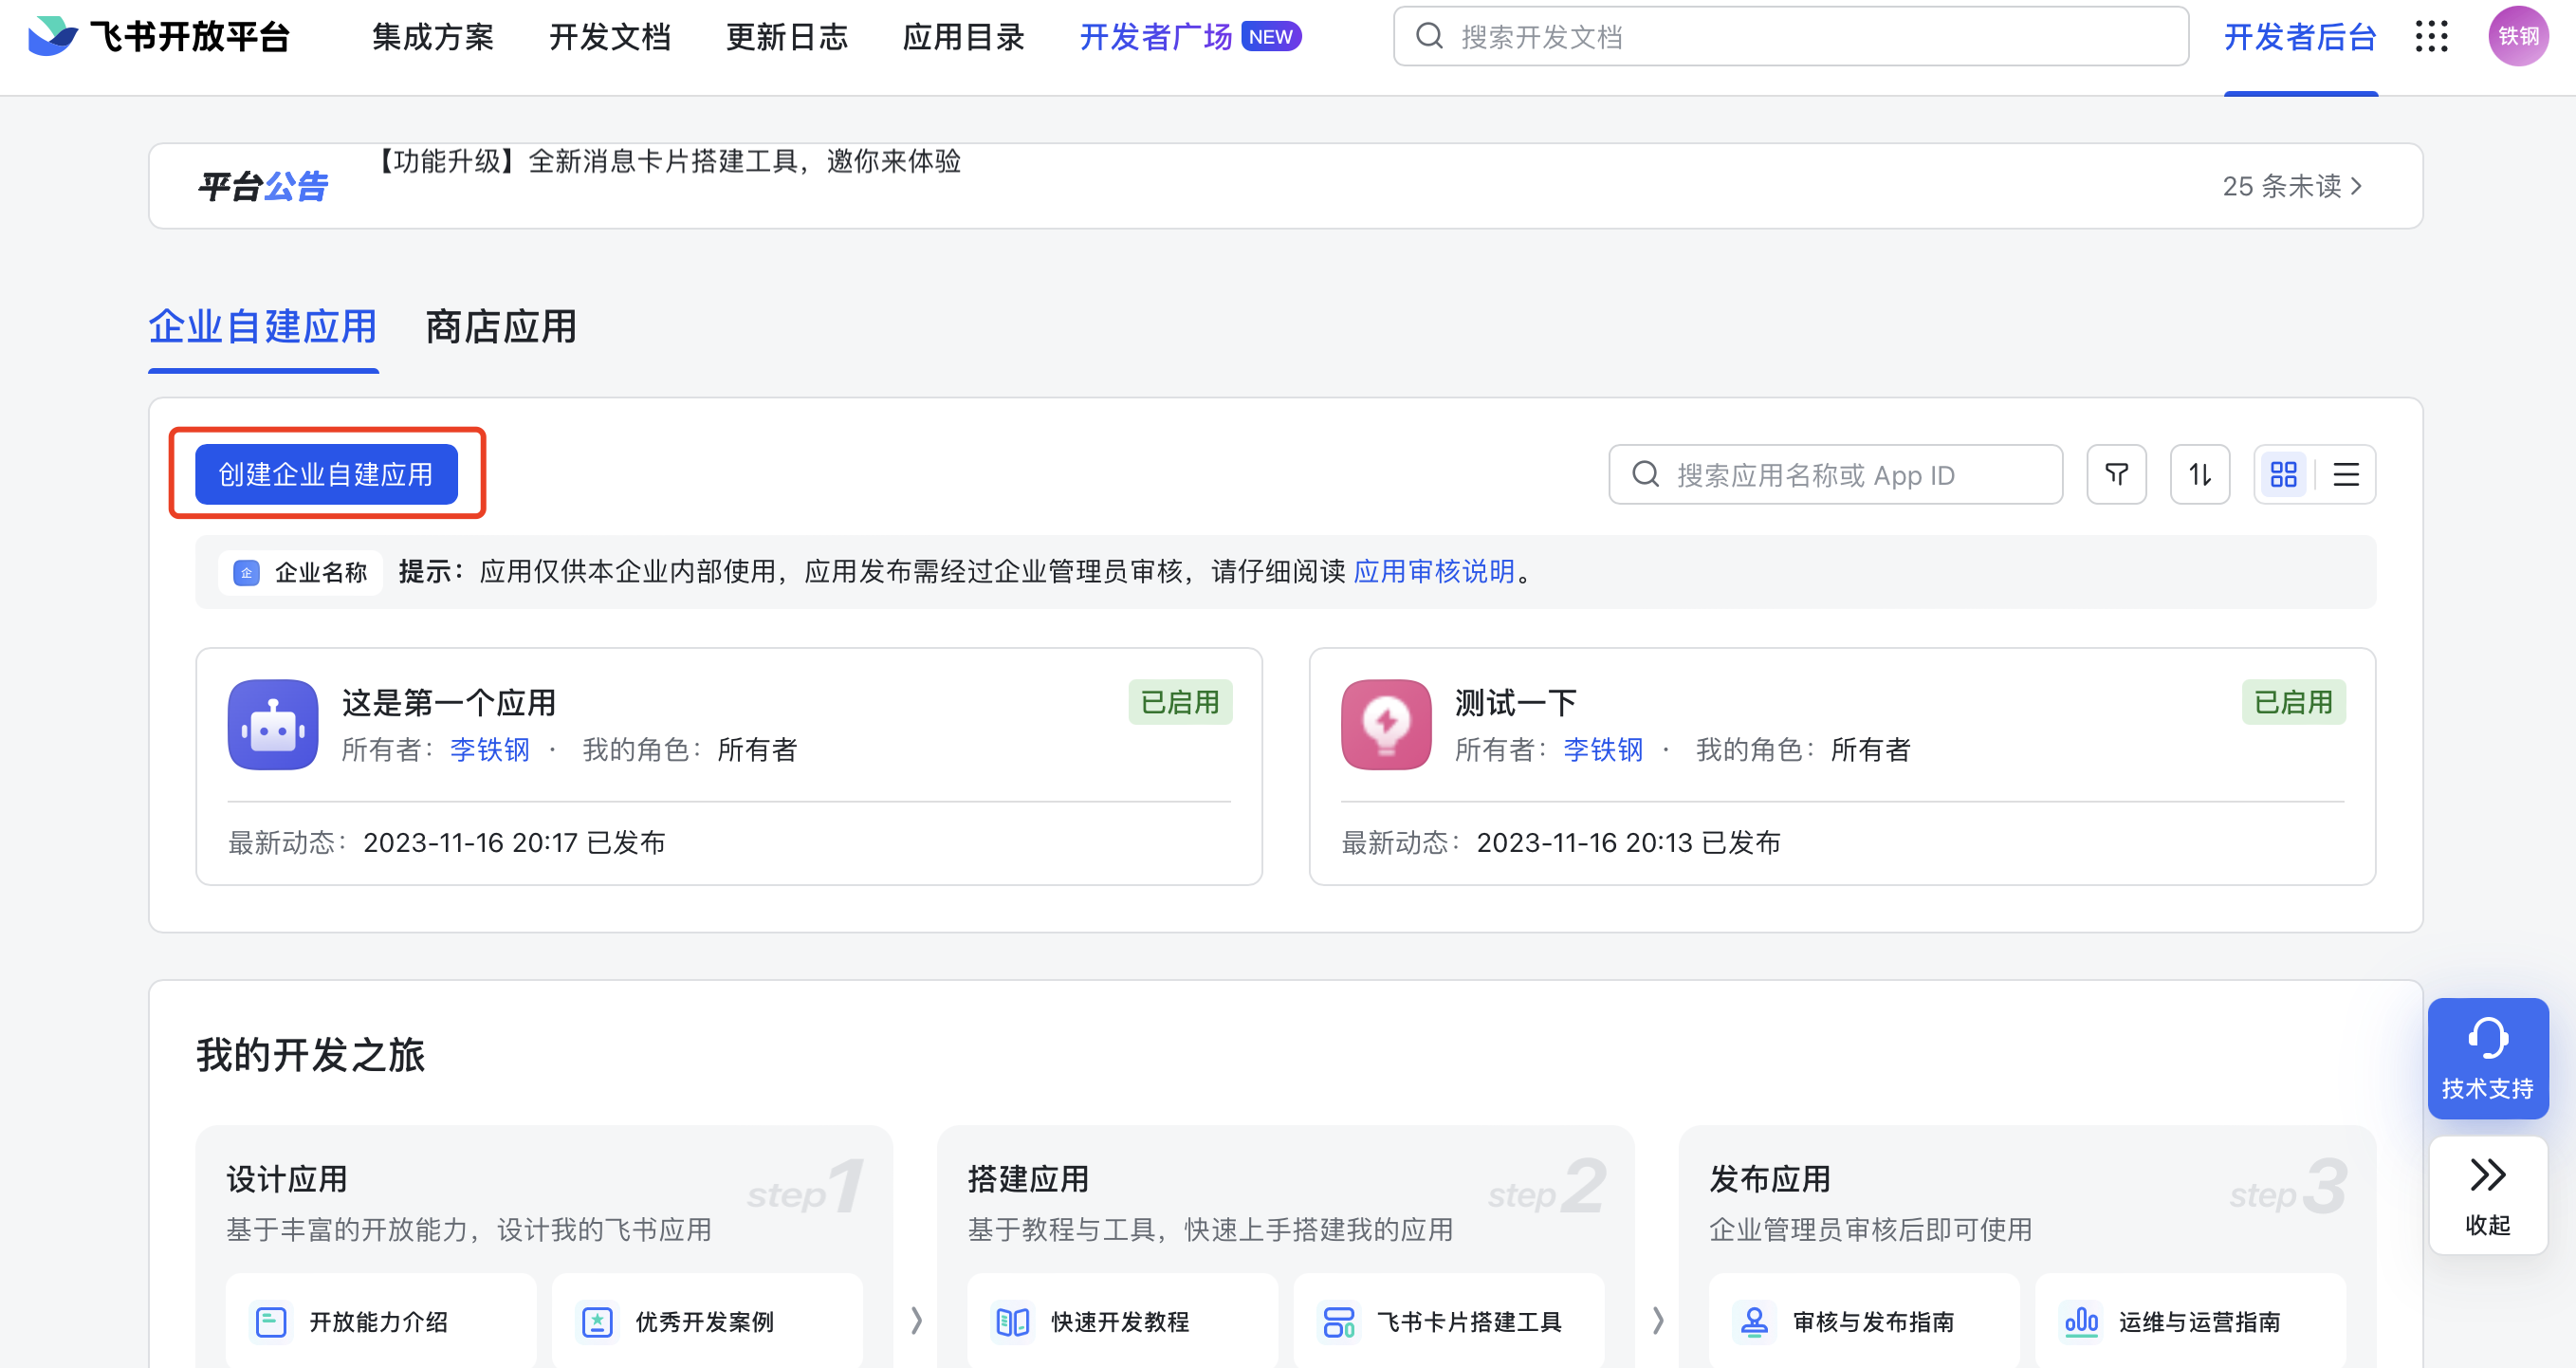Open the apps grid menu icon
The height and width of the screenshot is (1368, 2576).
click(2431, 37)
